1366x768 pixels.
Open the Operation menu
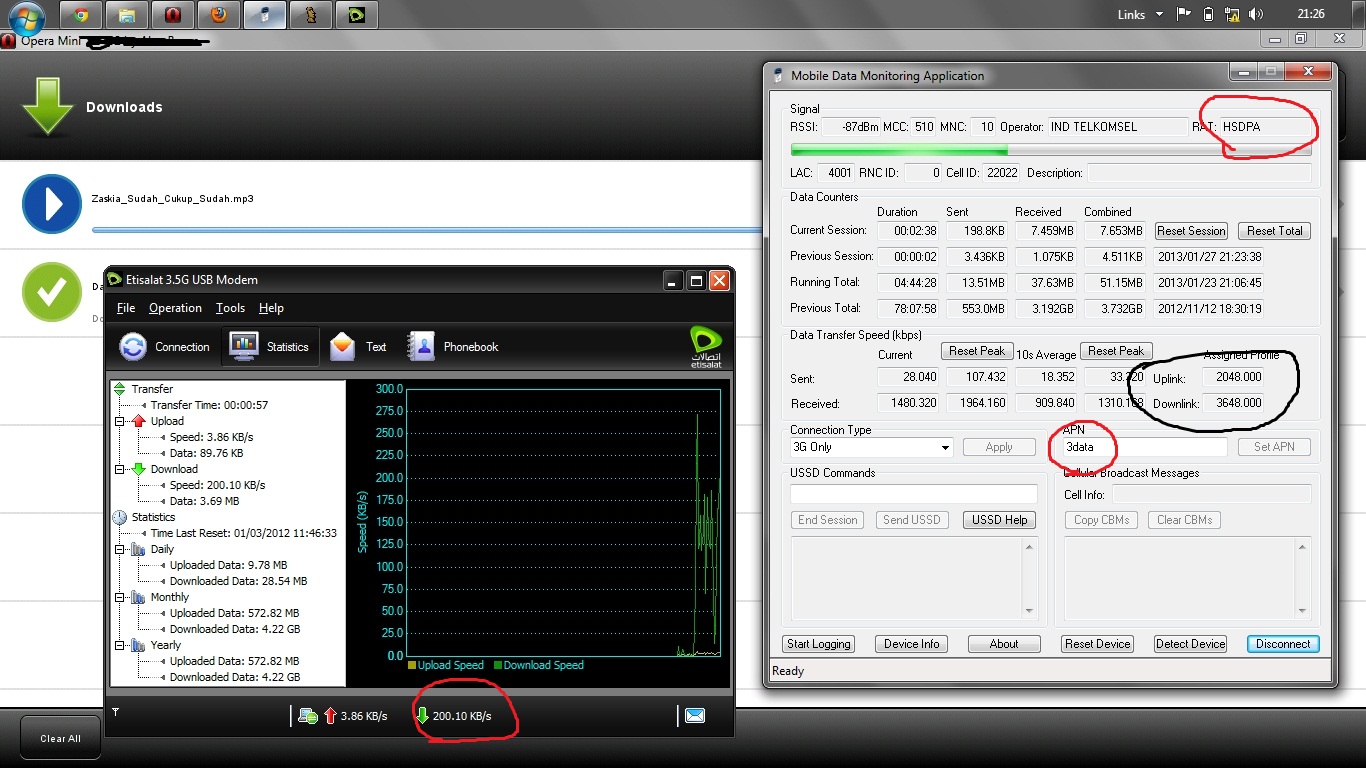pyautogui.click(x=175, y=308)
